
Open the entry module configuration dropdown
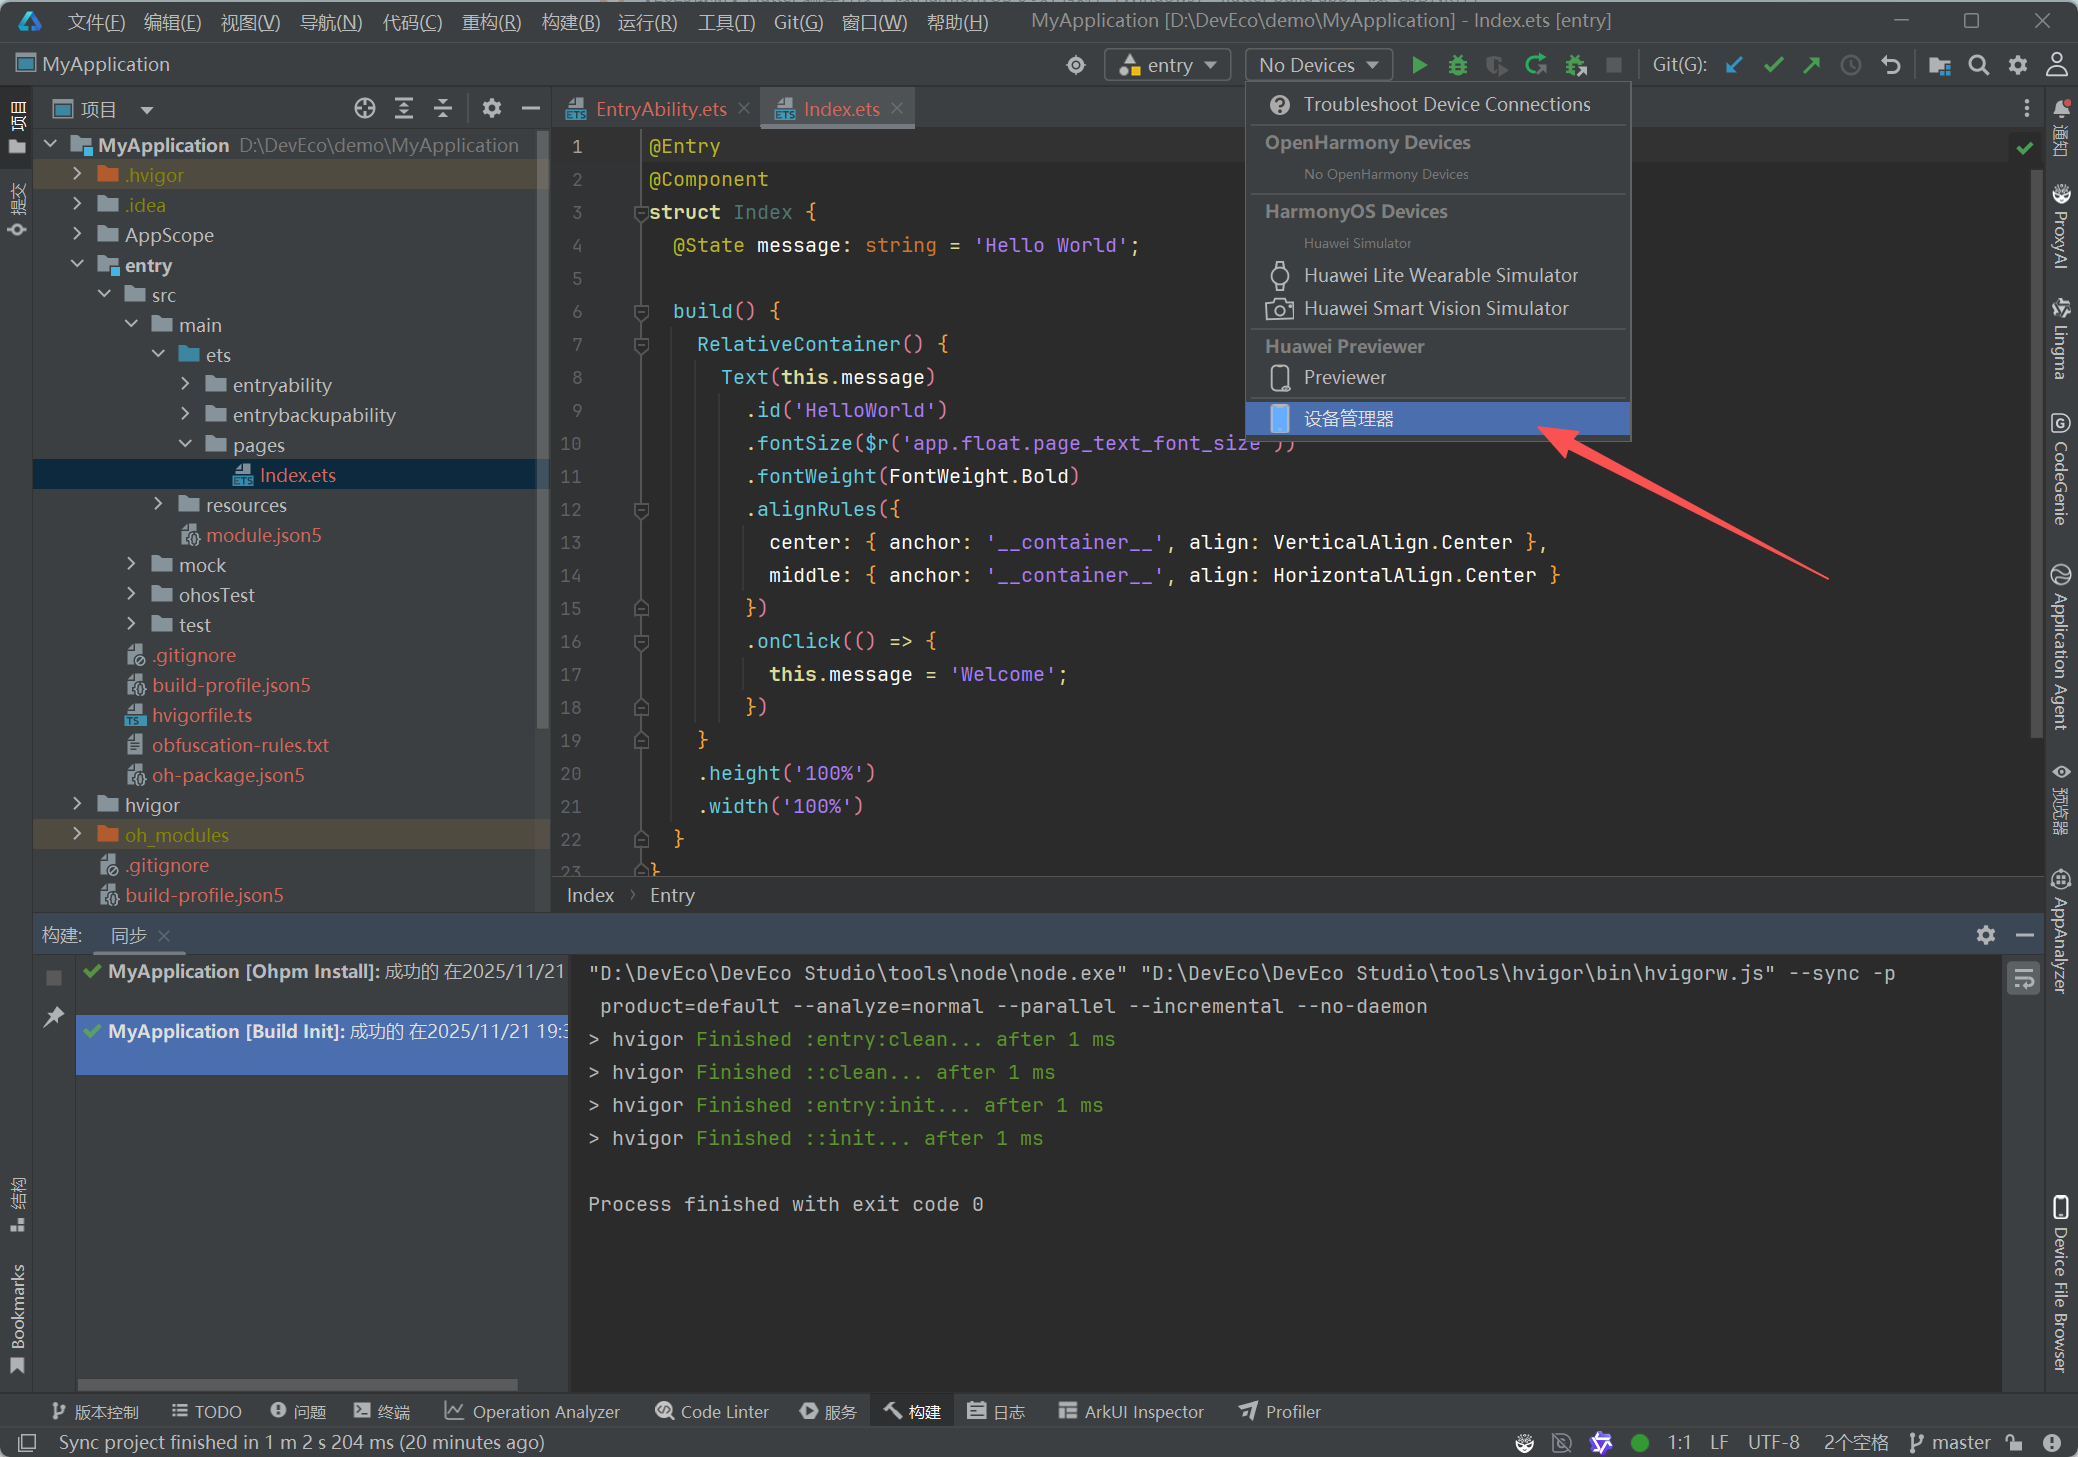tap(1167, 65)
